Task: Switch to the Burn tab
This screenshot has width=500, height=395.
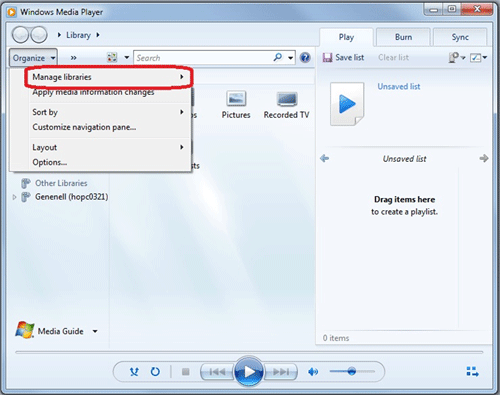Action: [403, 37]
